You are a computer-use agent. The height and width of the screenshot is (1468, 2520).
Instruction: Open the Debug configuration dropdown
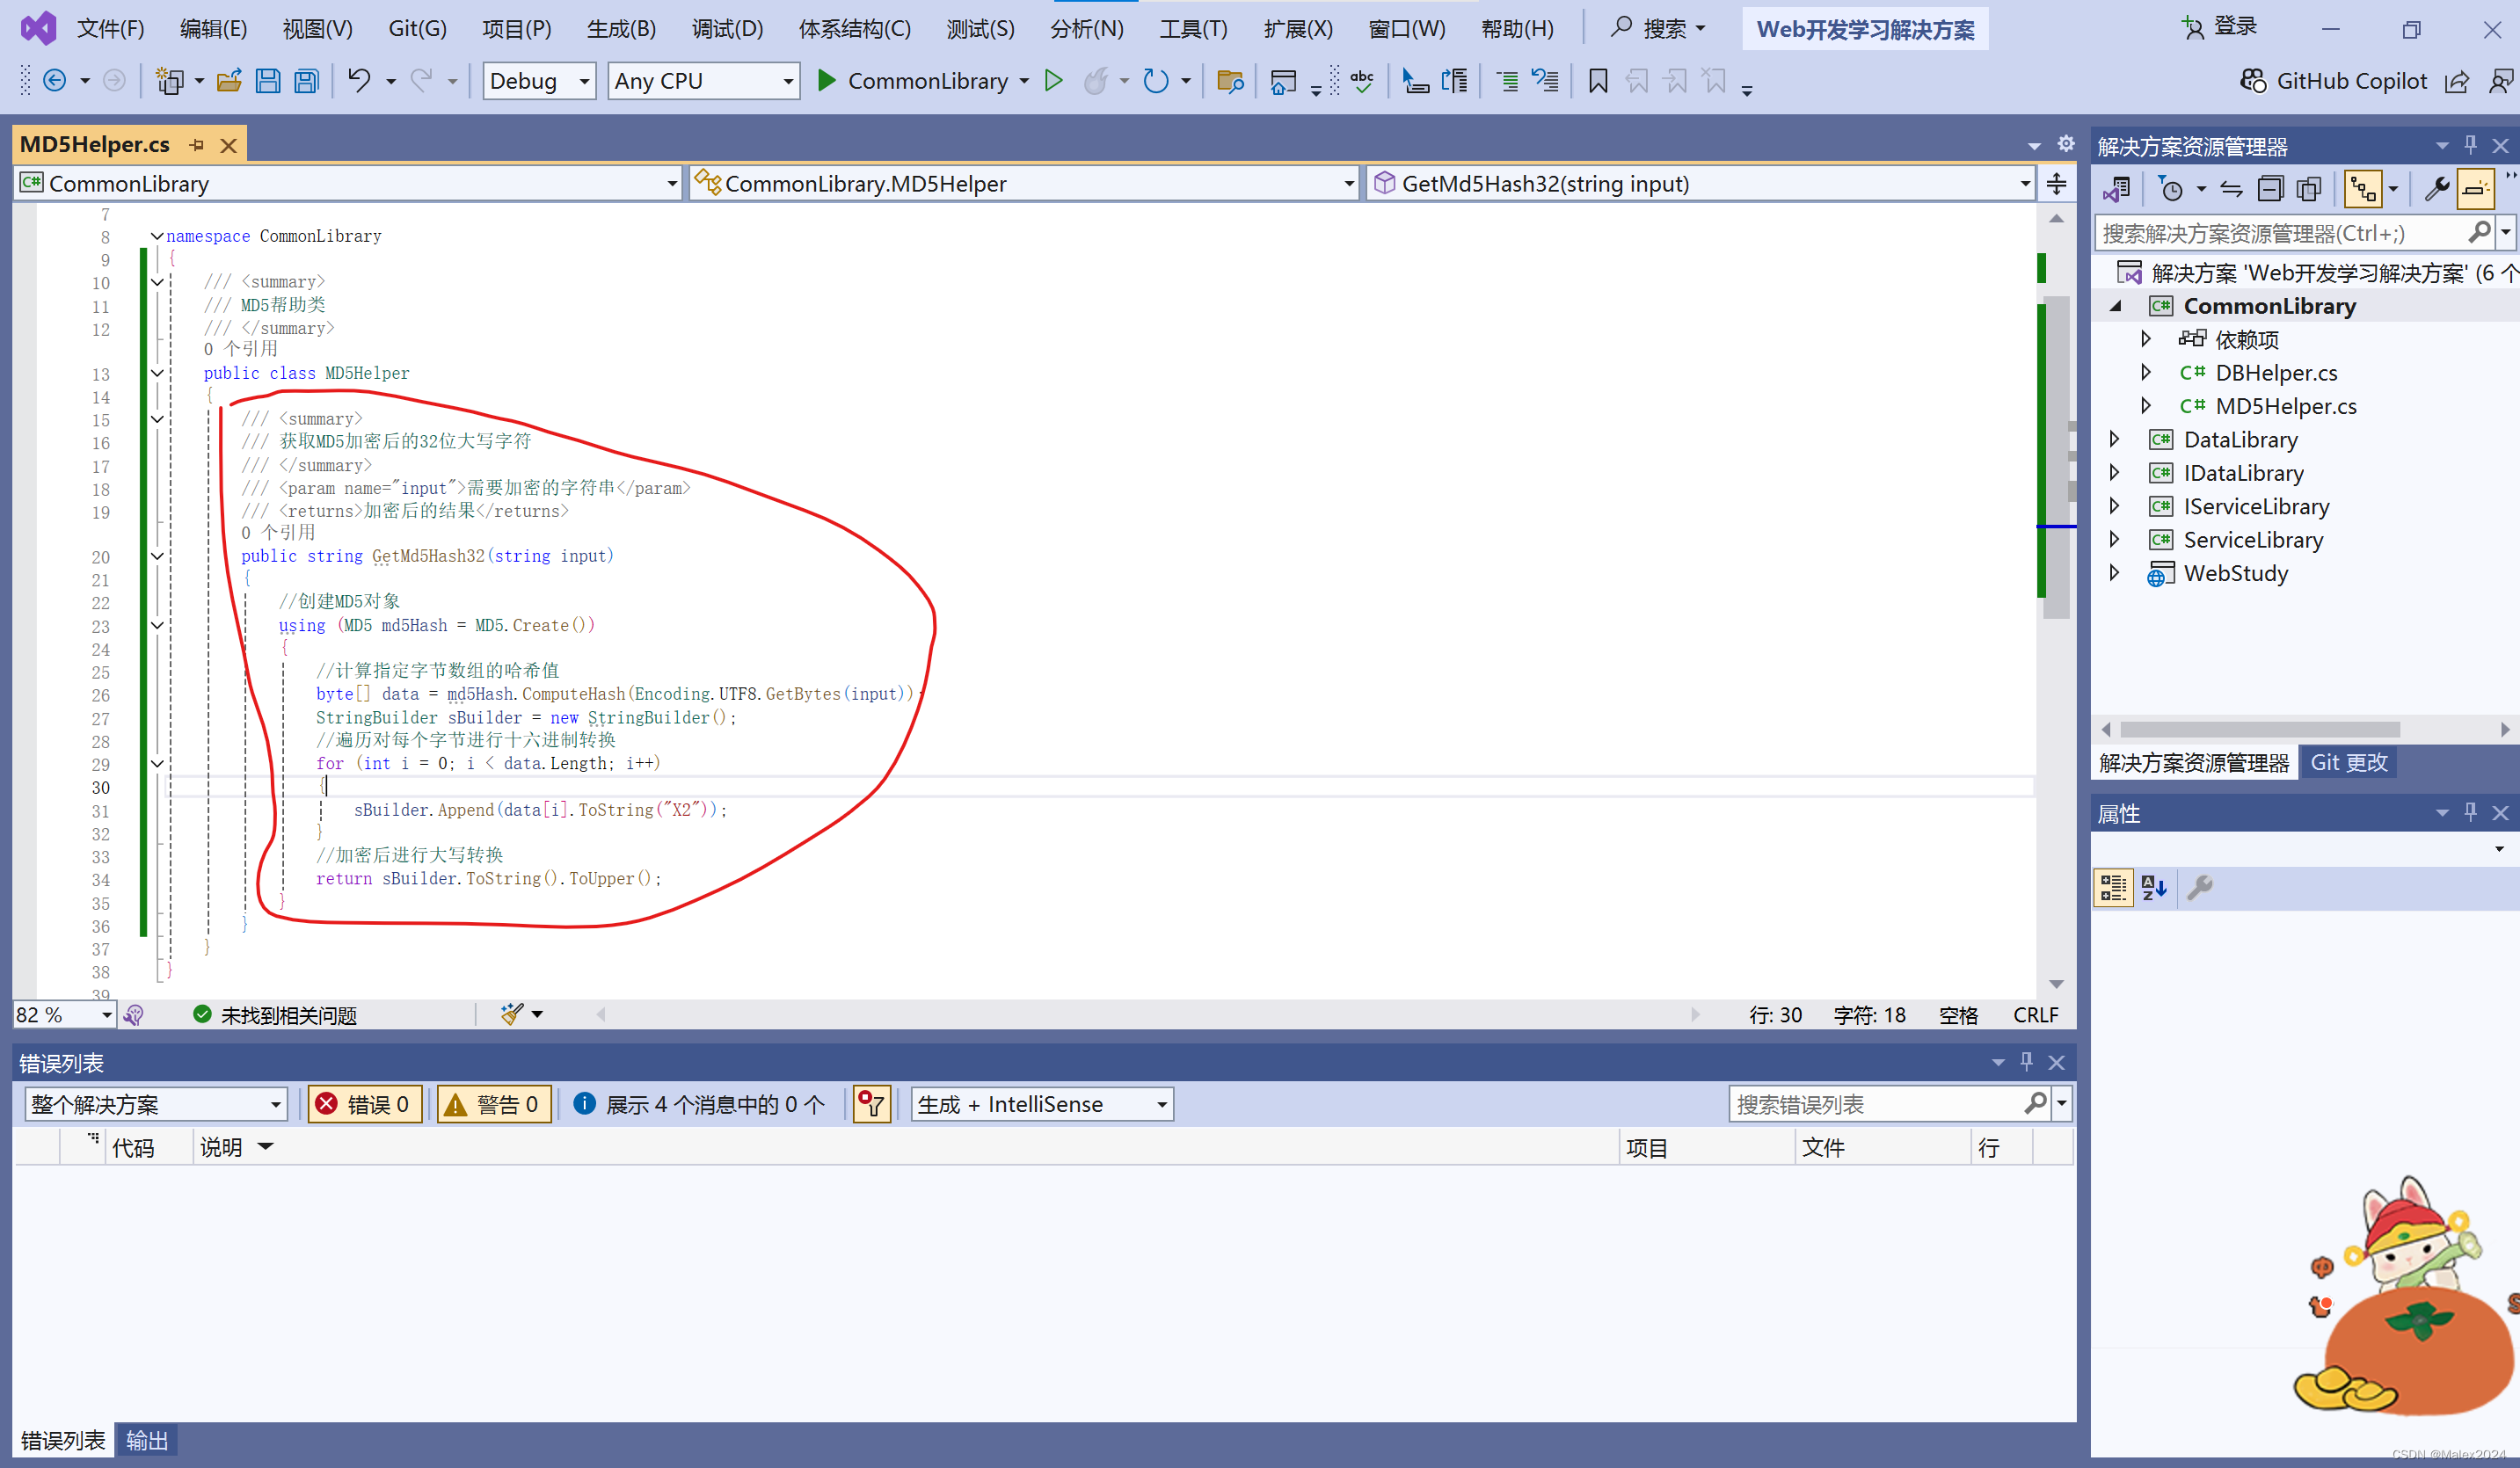pos(539,81)
